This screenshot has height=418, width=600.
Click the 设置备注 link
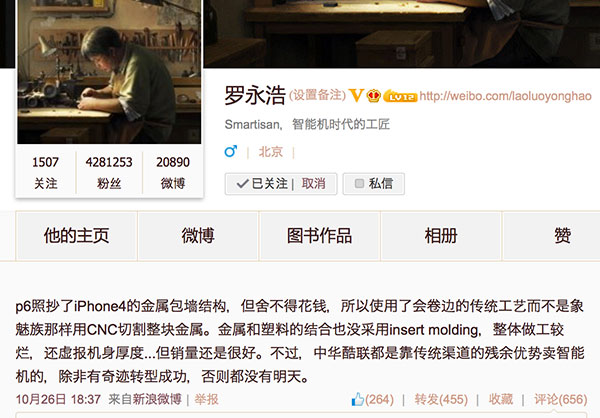pyautogui.click(x=317, y=95)
